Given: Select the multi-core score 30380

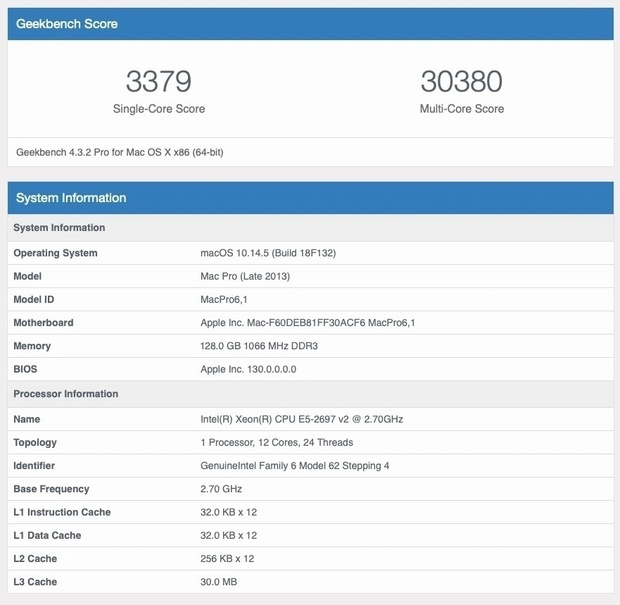Looking at the screenshot, I should pyautogui.click(x=461, y=81).
